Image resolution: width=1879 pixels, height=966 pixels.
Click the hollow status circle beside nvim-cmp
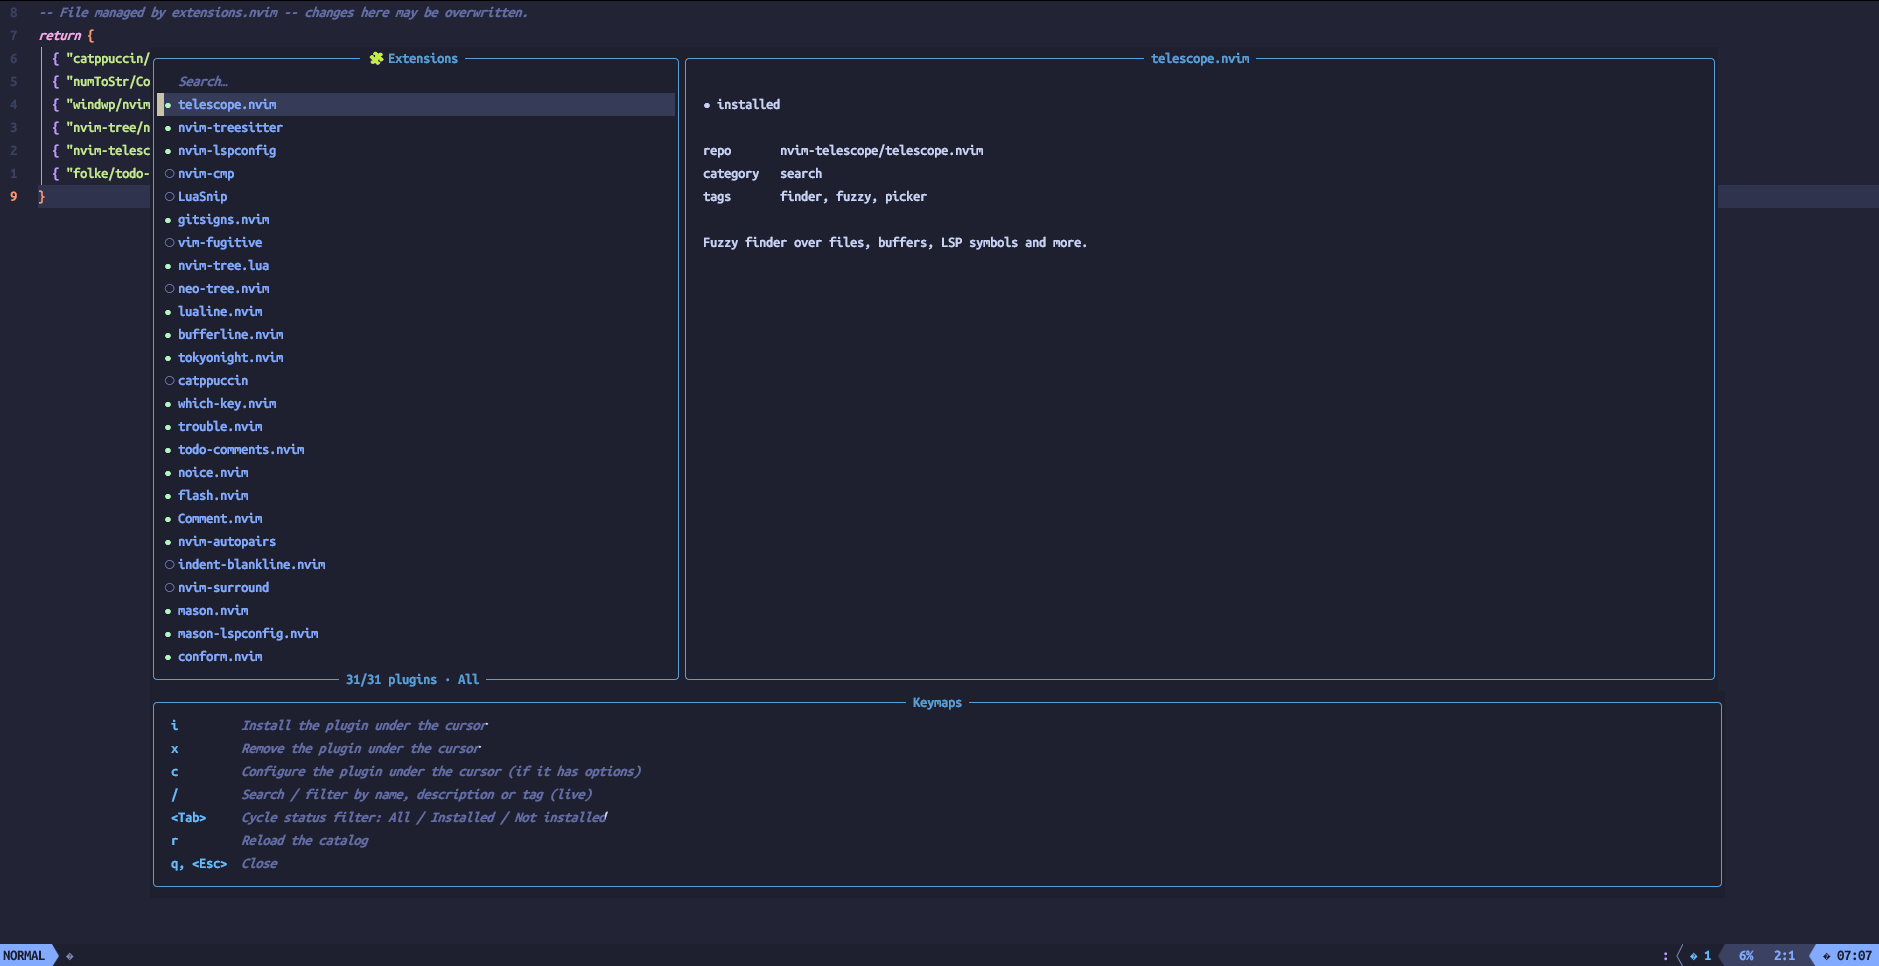click(x=169, y=174)
